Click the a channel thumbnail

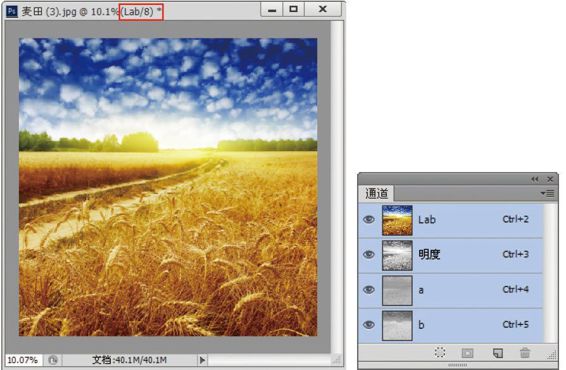coord(397,290)
